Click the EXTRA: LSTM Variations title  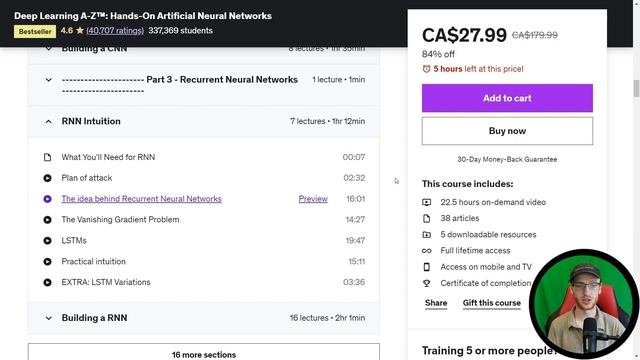[x=106, y=282]
